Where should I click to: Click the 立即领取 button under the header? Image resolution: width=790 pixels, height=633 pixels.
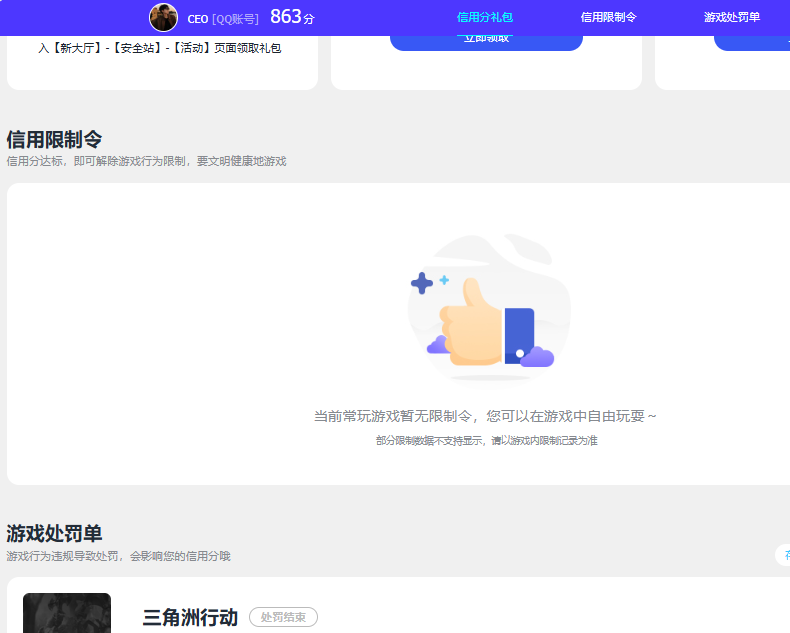[486, 42]
